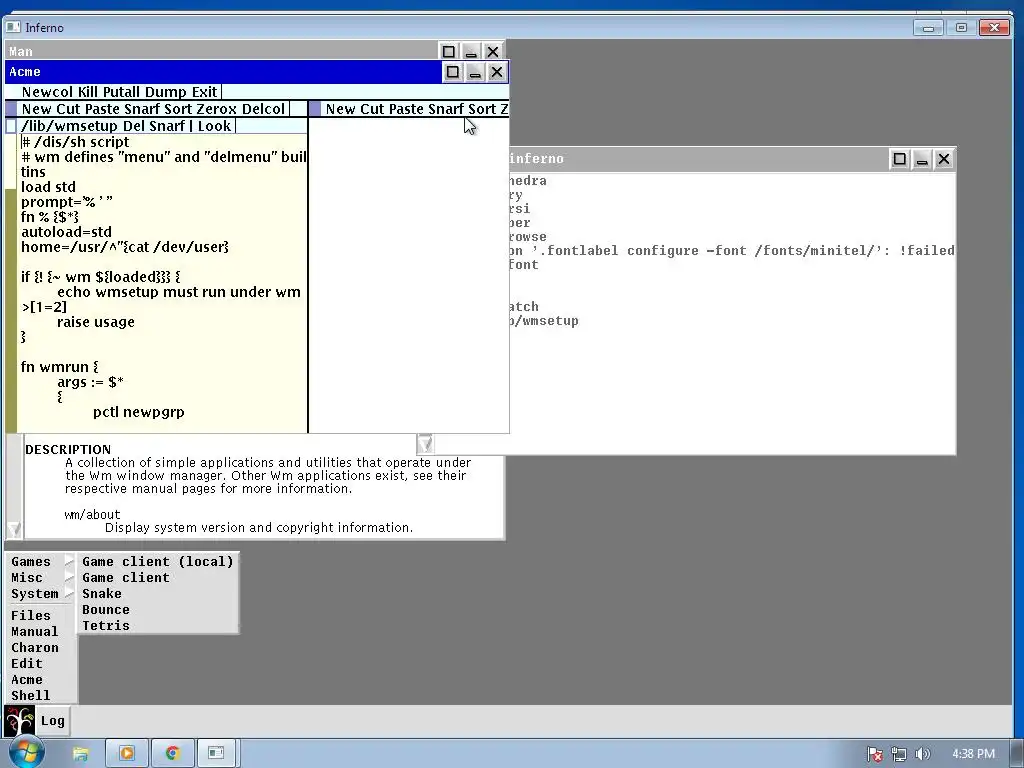Click Look in the /lib/wmsetup tag
The image size is (1024, 768).
point(214,126)
